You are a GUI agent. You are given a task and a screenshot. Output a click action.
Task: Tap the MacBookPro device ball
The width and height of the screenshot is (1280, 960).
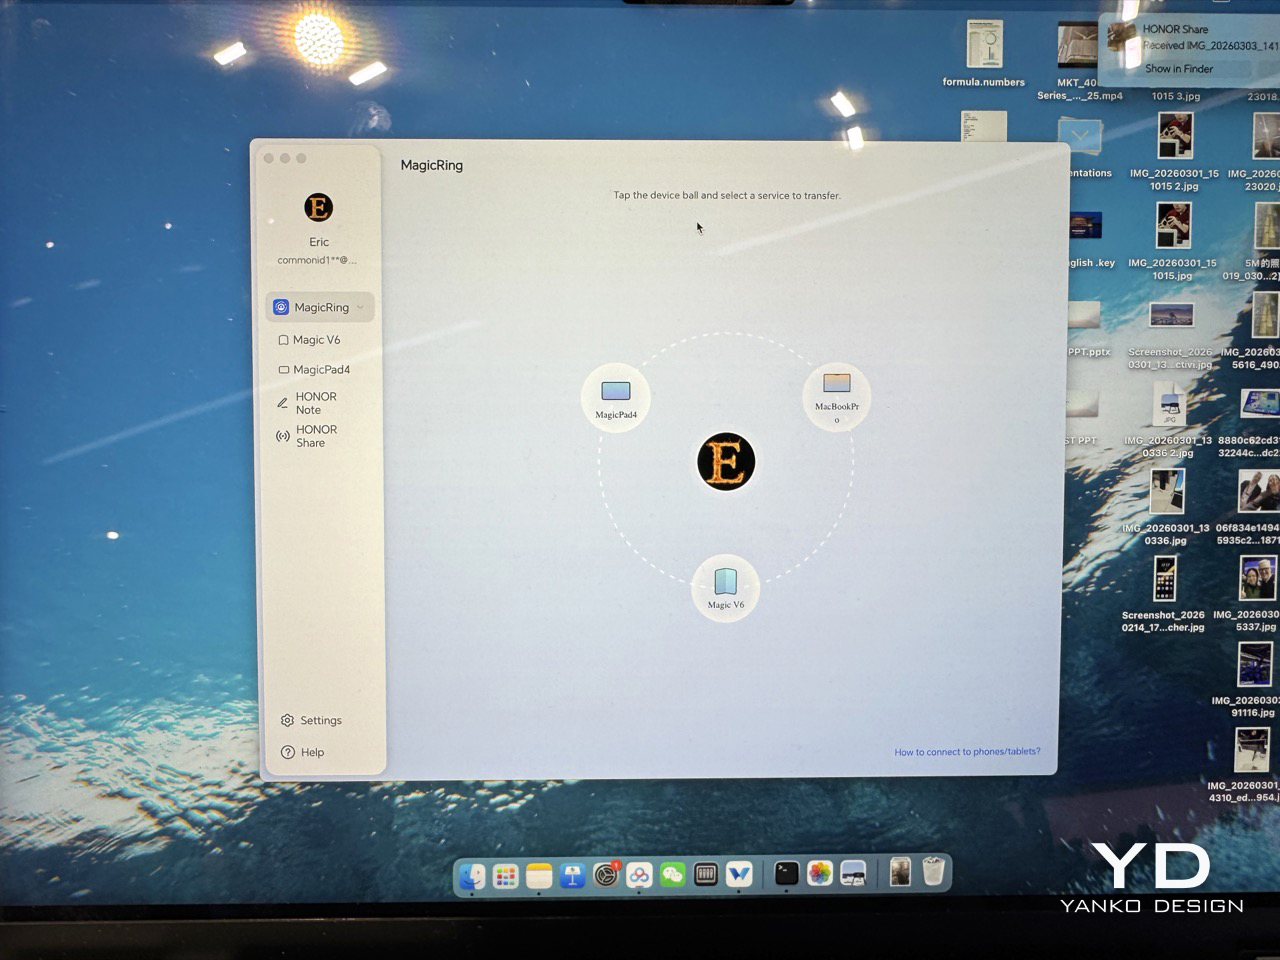837,395
